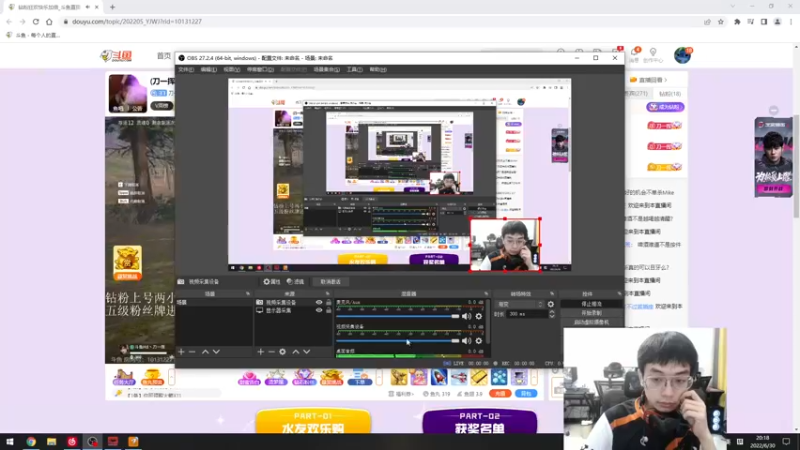Move the scene down with the down arrow
Viewport: 800px width, 450px height.
pos(216,352)
